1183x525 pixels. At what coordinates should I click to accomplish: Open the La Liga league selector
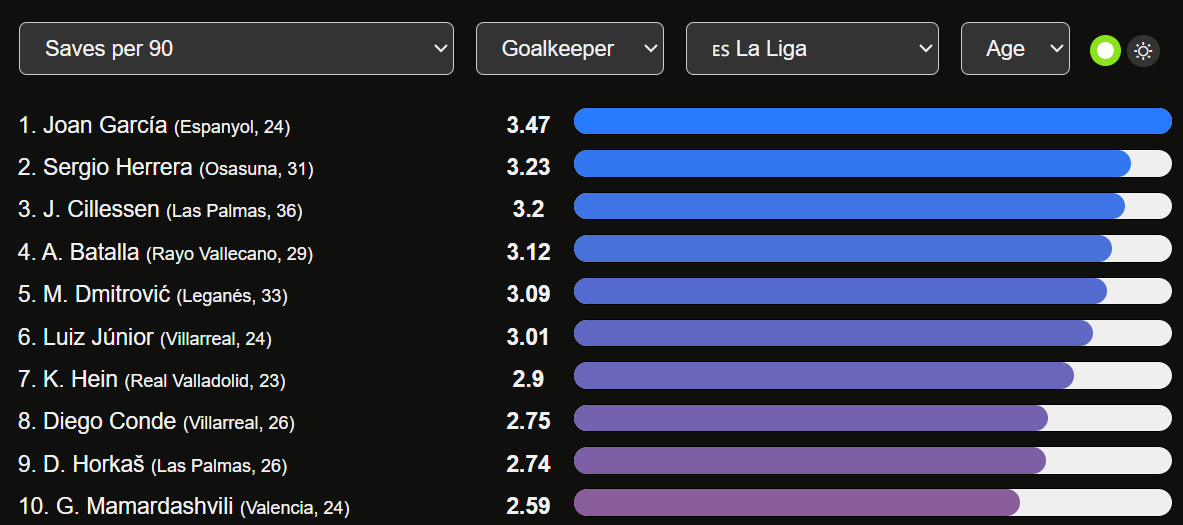(812, 48)
